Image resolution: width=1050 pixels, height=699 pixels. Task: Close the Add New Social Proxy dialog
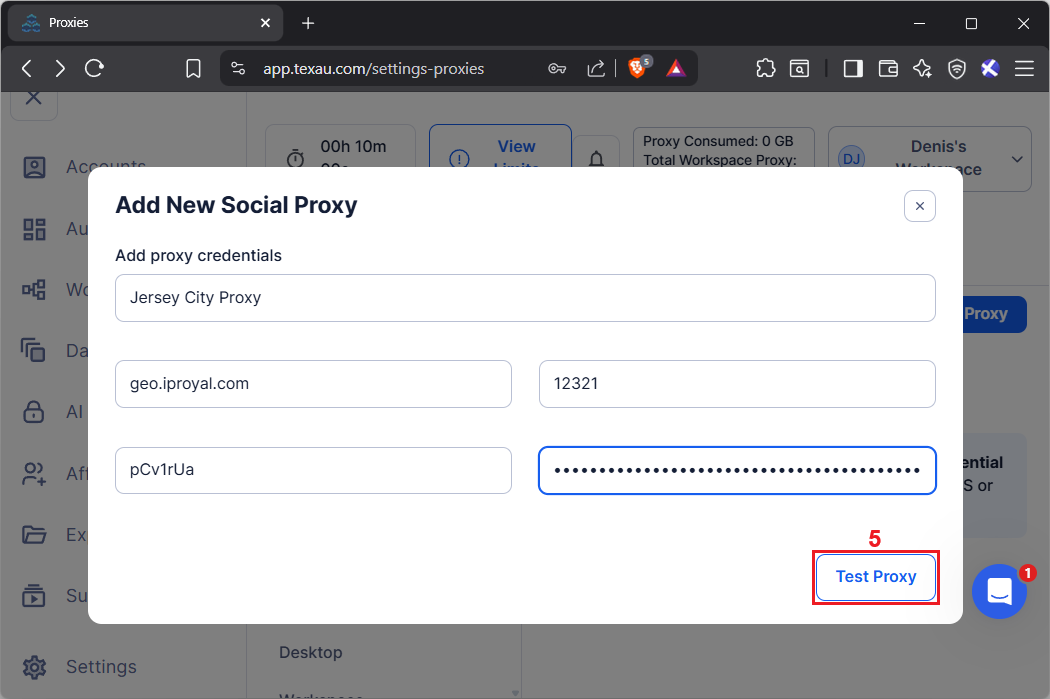919,206
